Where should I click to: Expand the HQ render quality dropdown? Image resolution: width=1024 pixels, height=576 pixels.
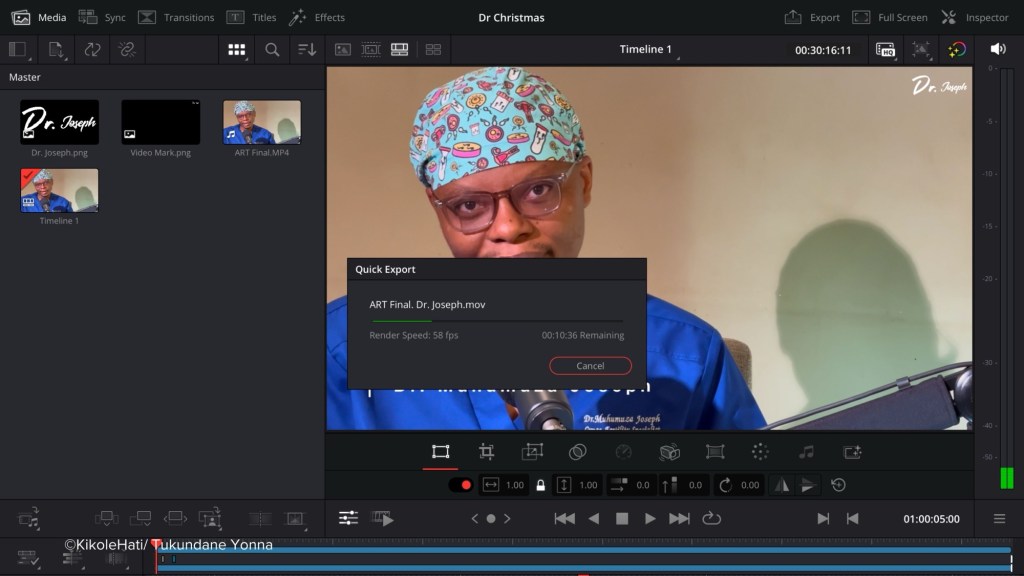click(885, 49)
